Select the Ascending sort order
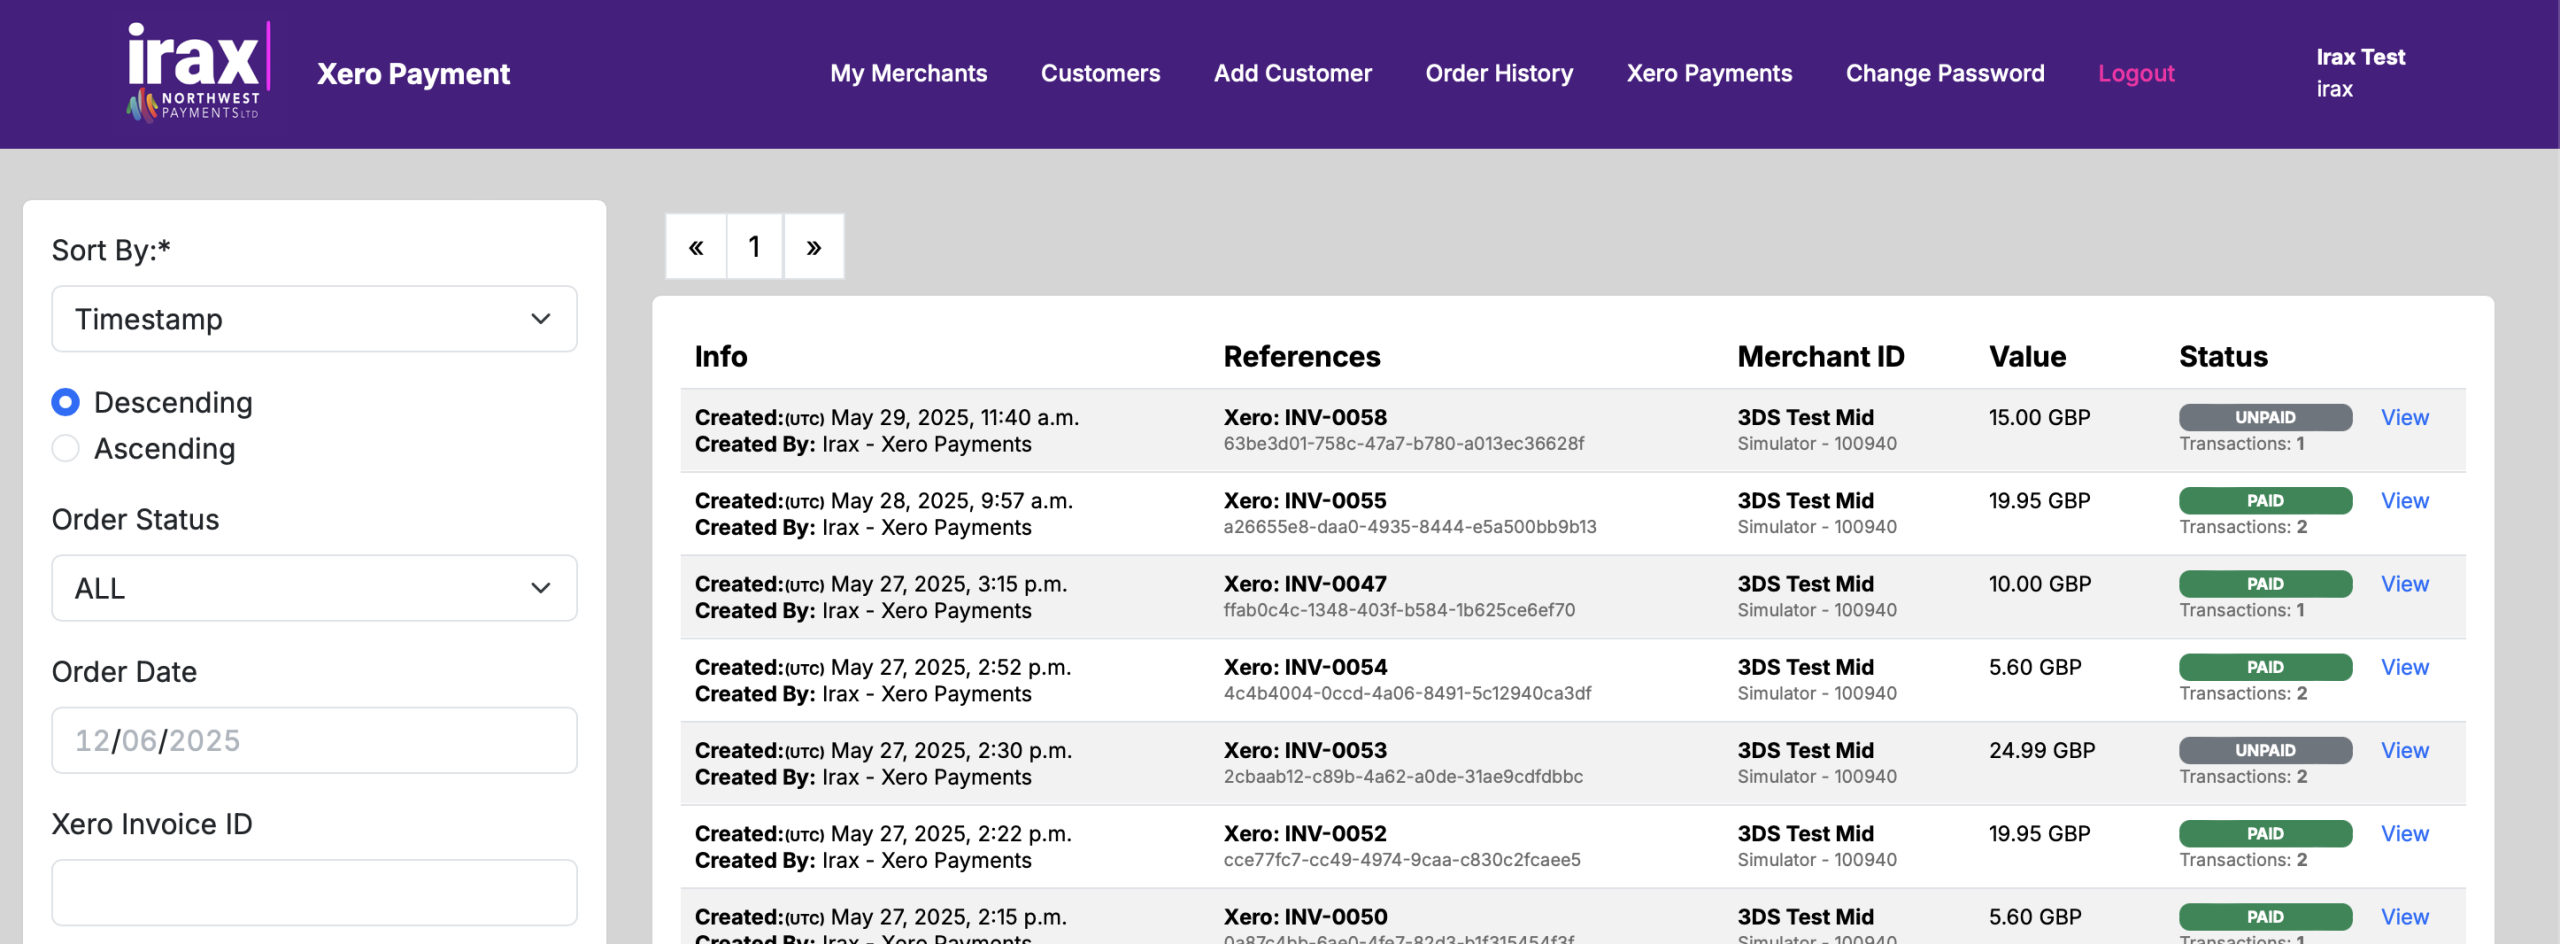Image resolution: width=2560 pixels, height=944 pixels. point(66,449)
